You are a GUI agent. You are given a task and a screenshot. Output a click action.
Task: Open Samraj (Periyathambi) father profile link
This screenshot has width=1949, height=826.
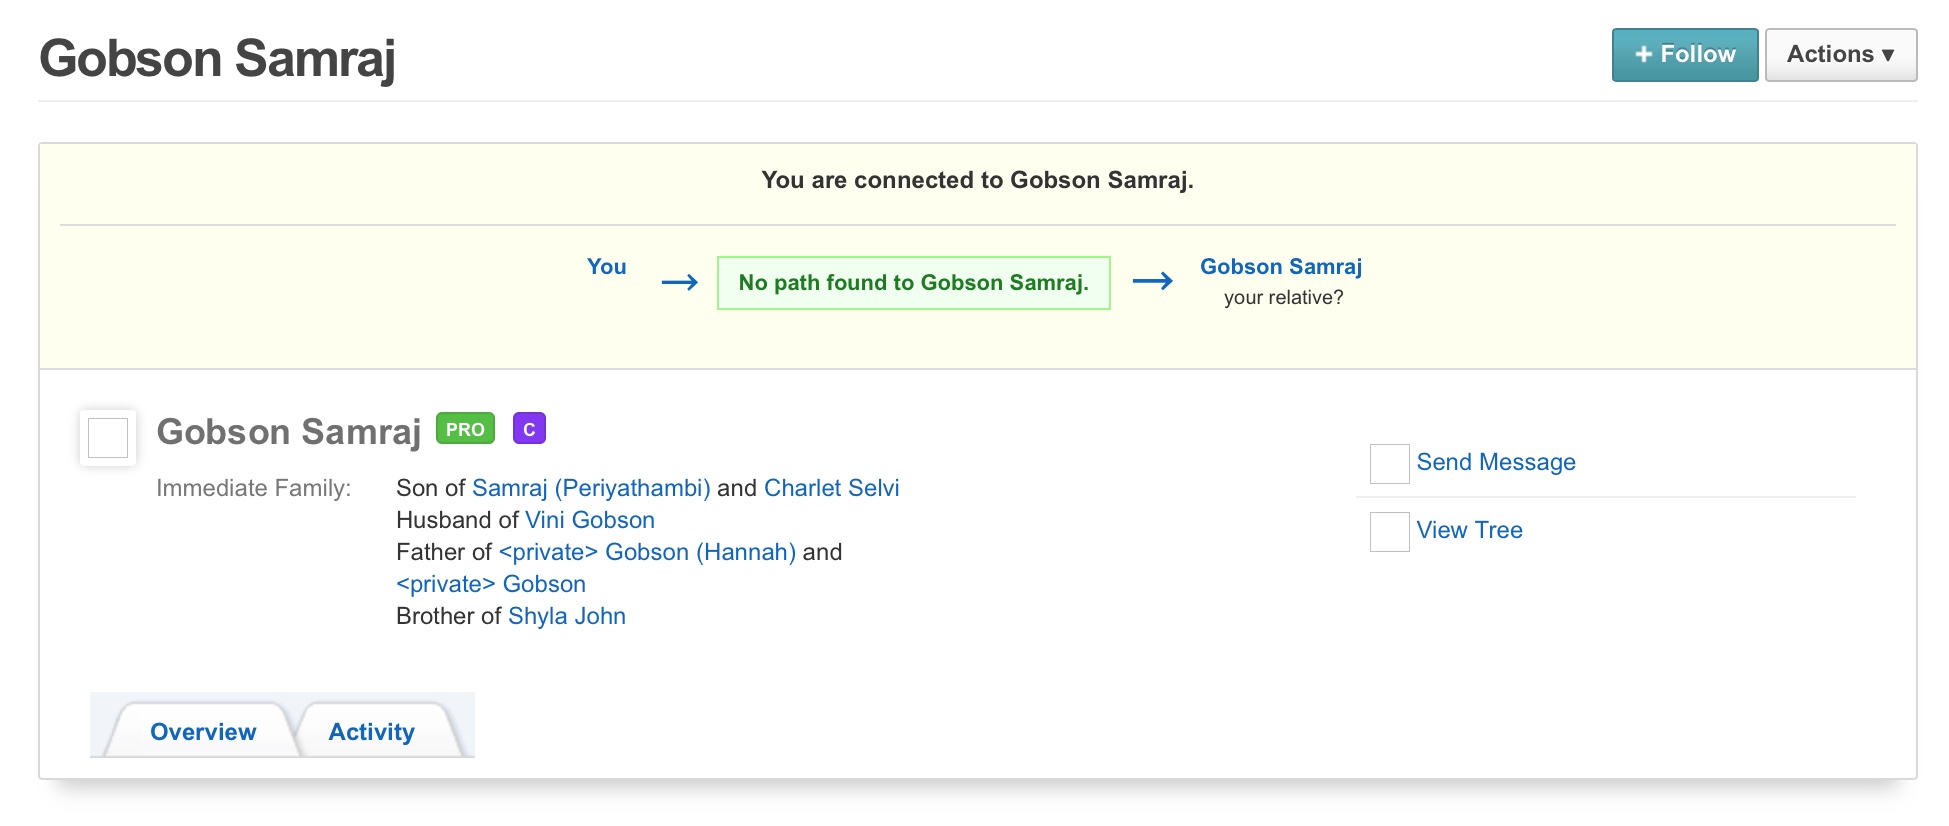coord(591,488)
